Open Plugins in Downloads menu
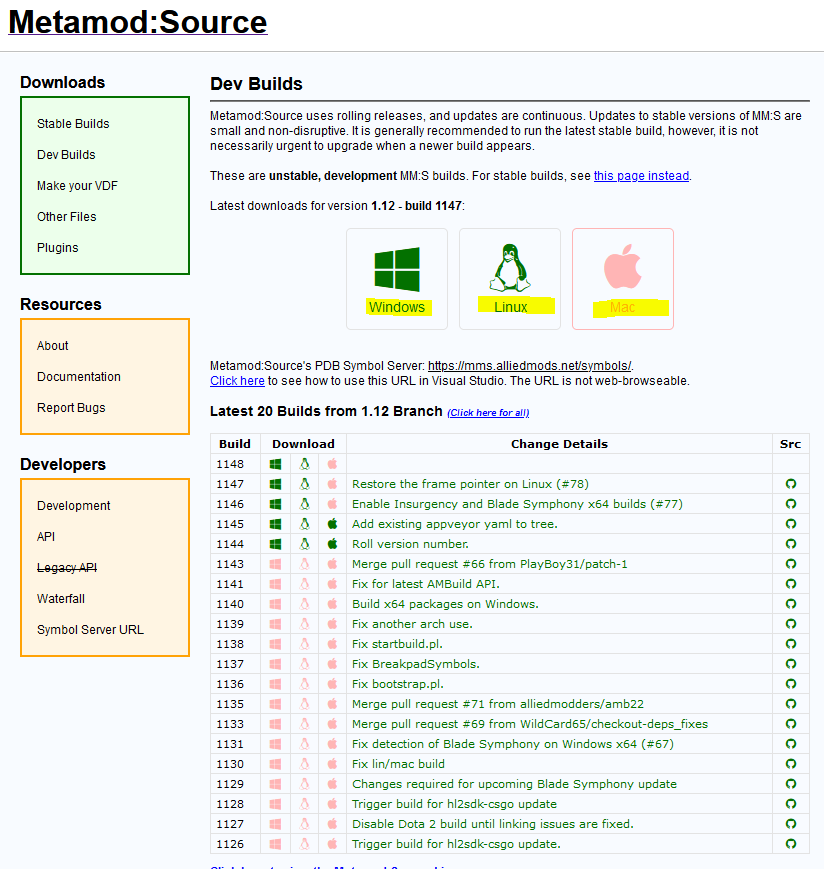Image resolution: width=824 pixels, height=869 pixels. 58,248
